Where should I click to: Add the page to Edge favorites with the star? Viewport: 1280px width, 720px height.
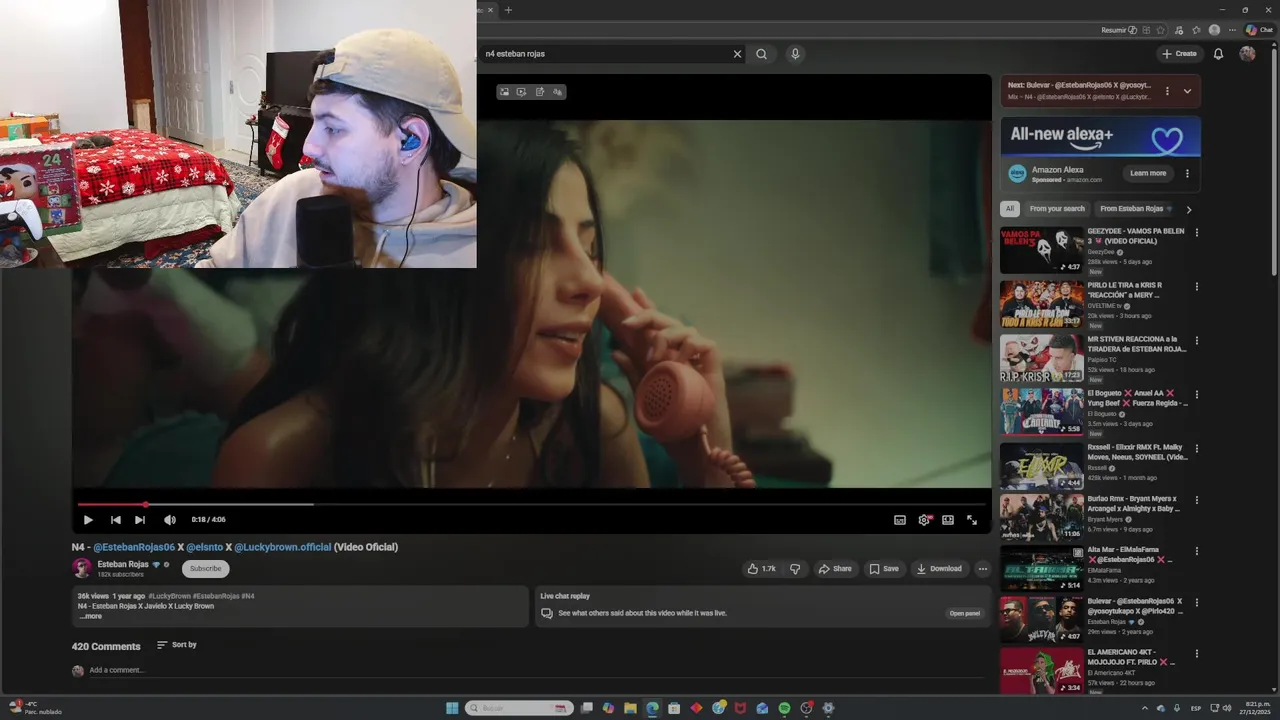click(1161, 30)
